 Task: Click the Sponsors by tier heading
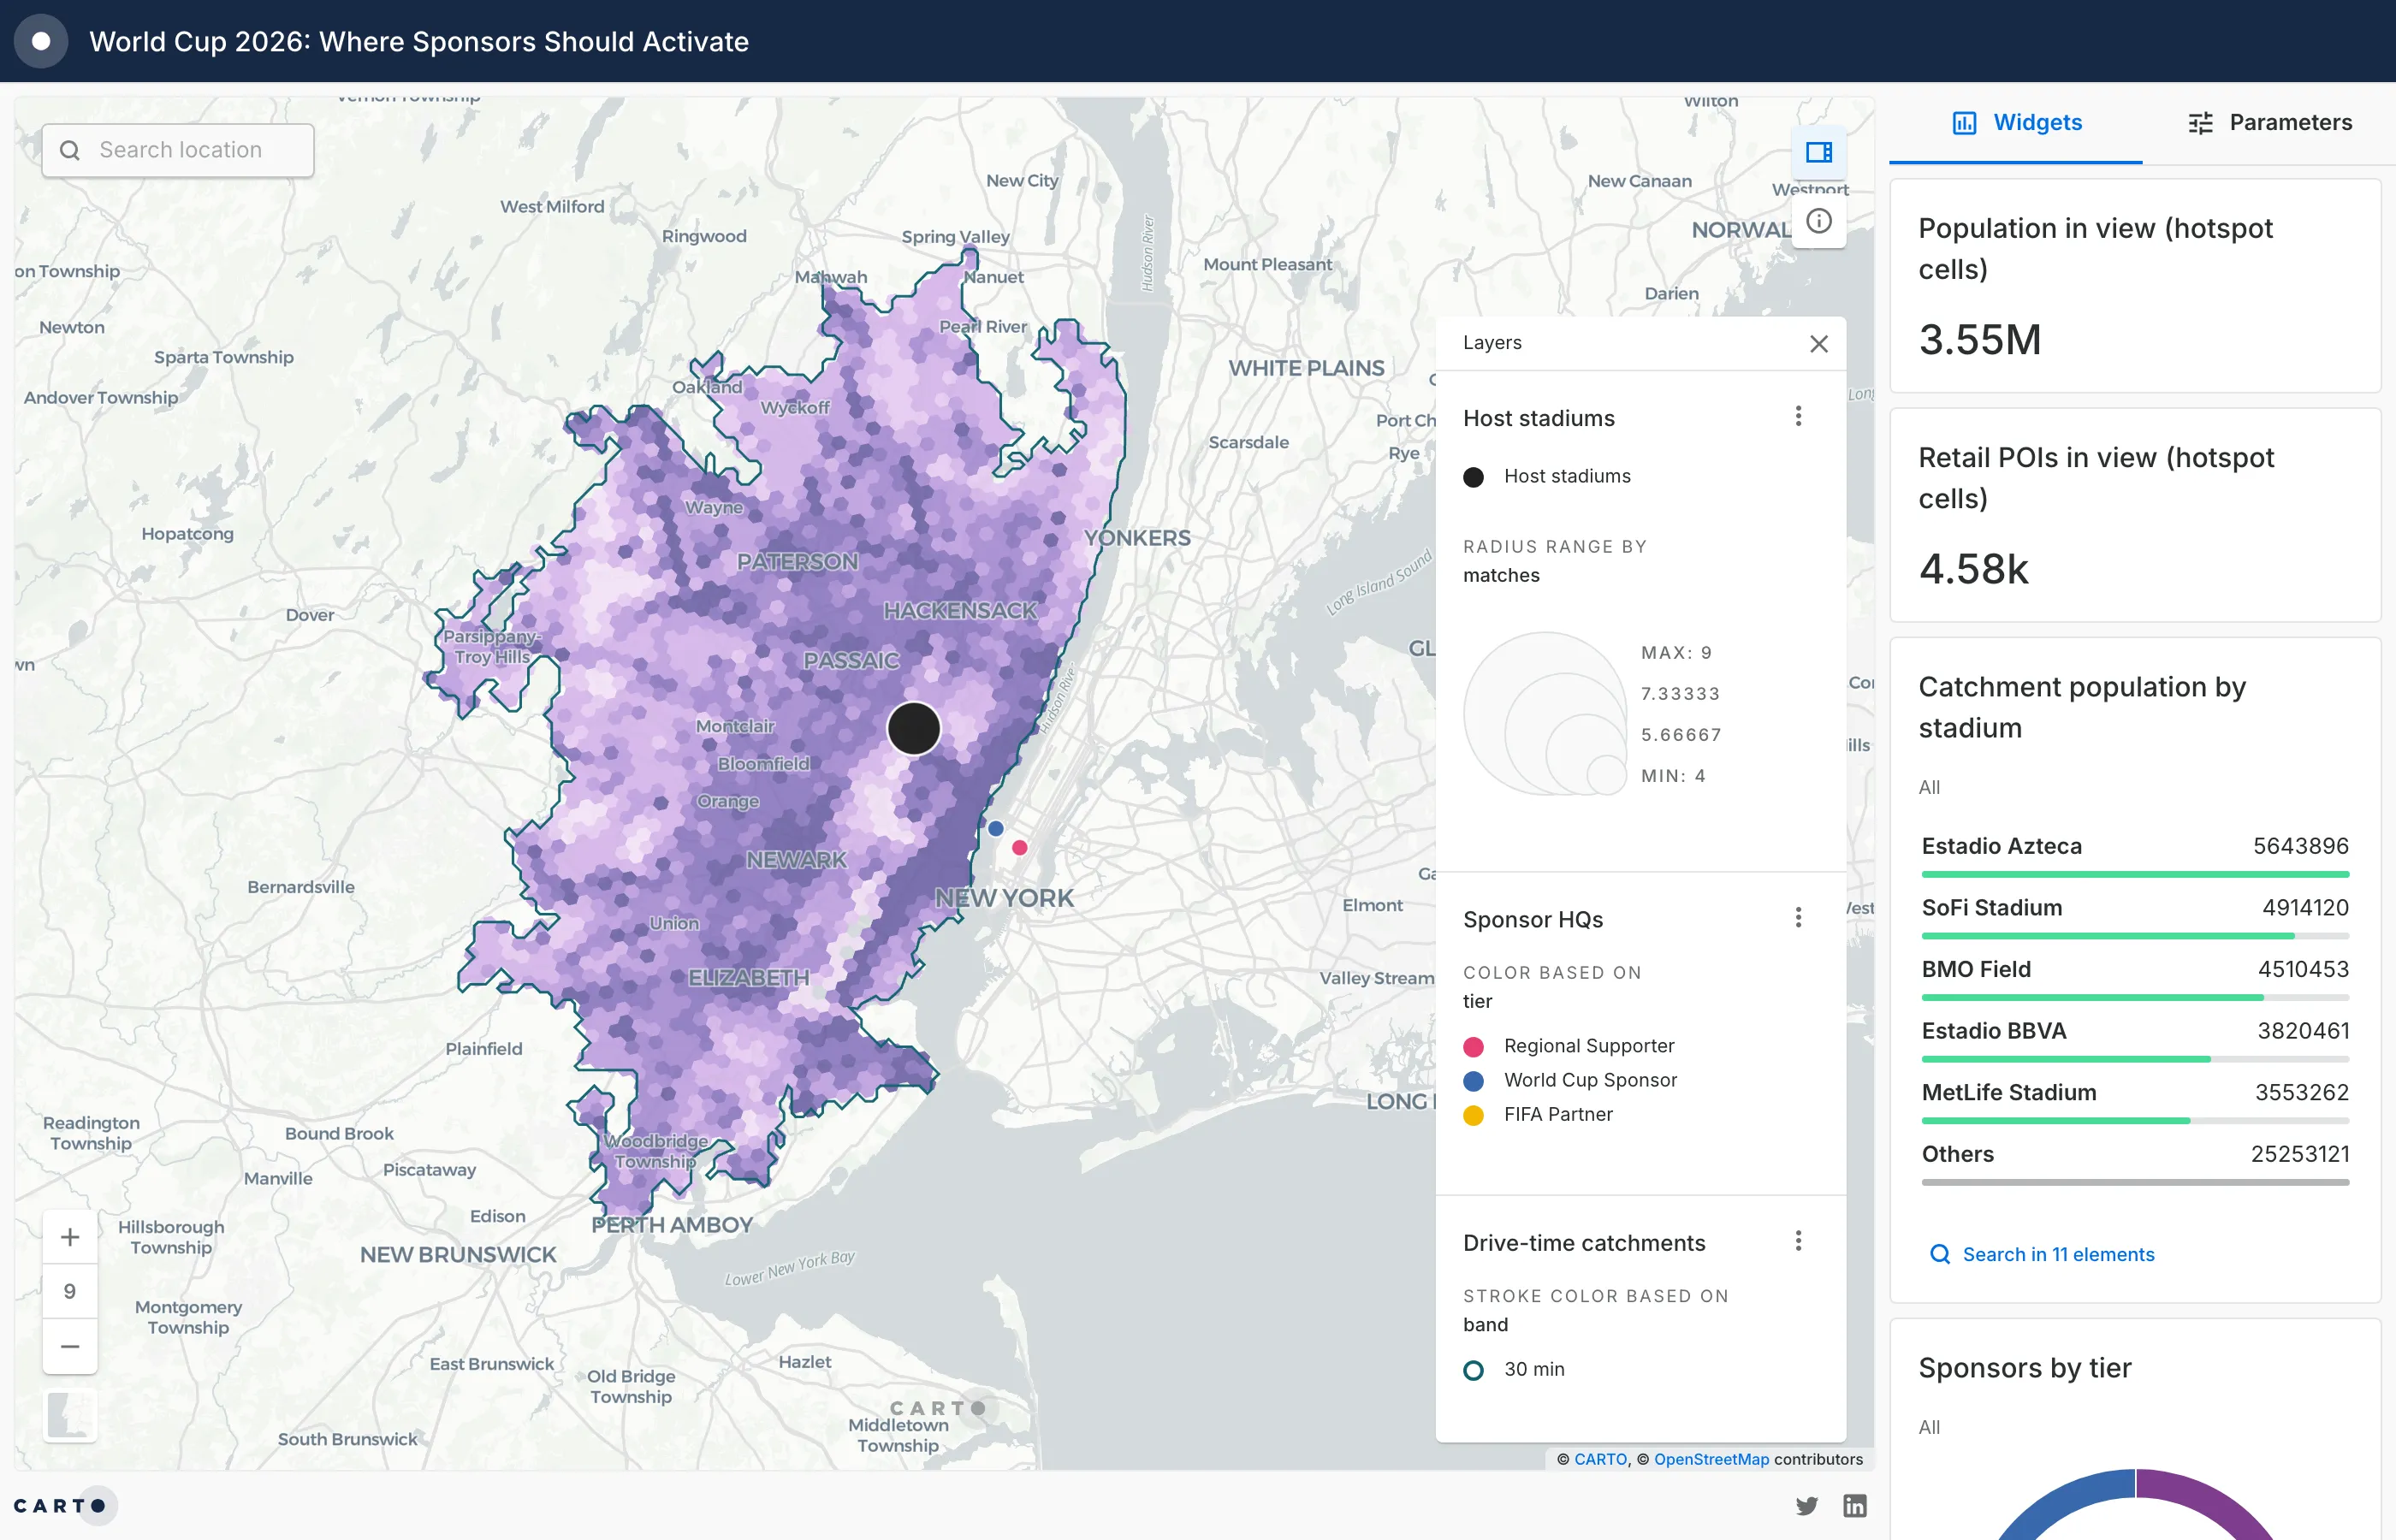[x=2024, y=1367]
